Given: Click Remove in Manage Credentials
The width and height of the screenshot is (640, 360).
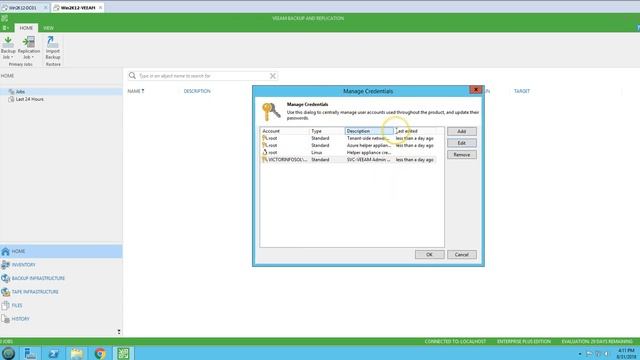Looking at the screenshot, I should (462, 155).
